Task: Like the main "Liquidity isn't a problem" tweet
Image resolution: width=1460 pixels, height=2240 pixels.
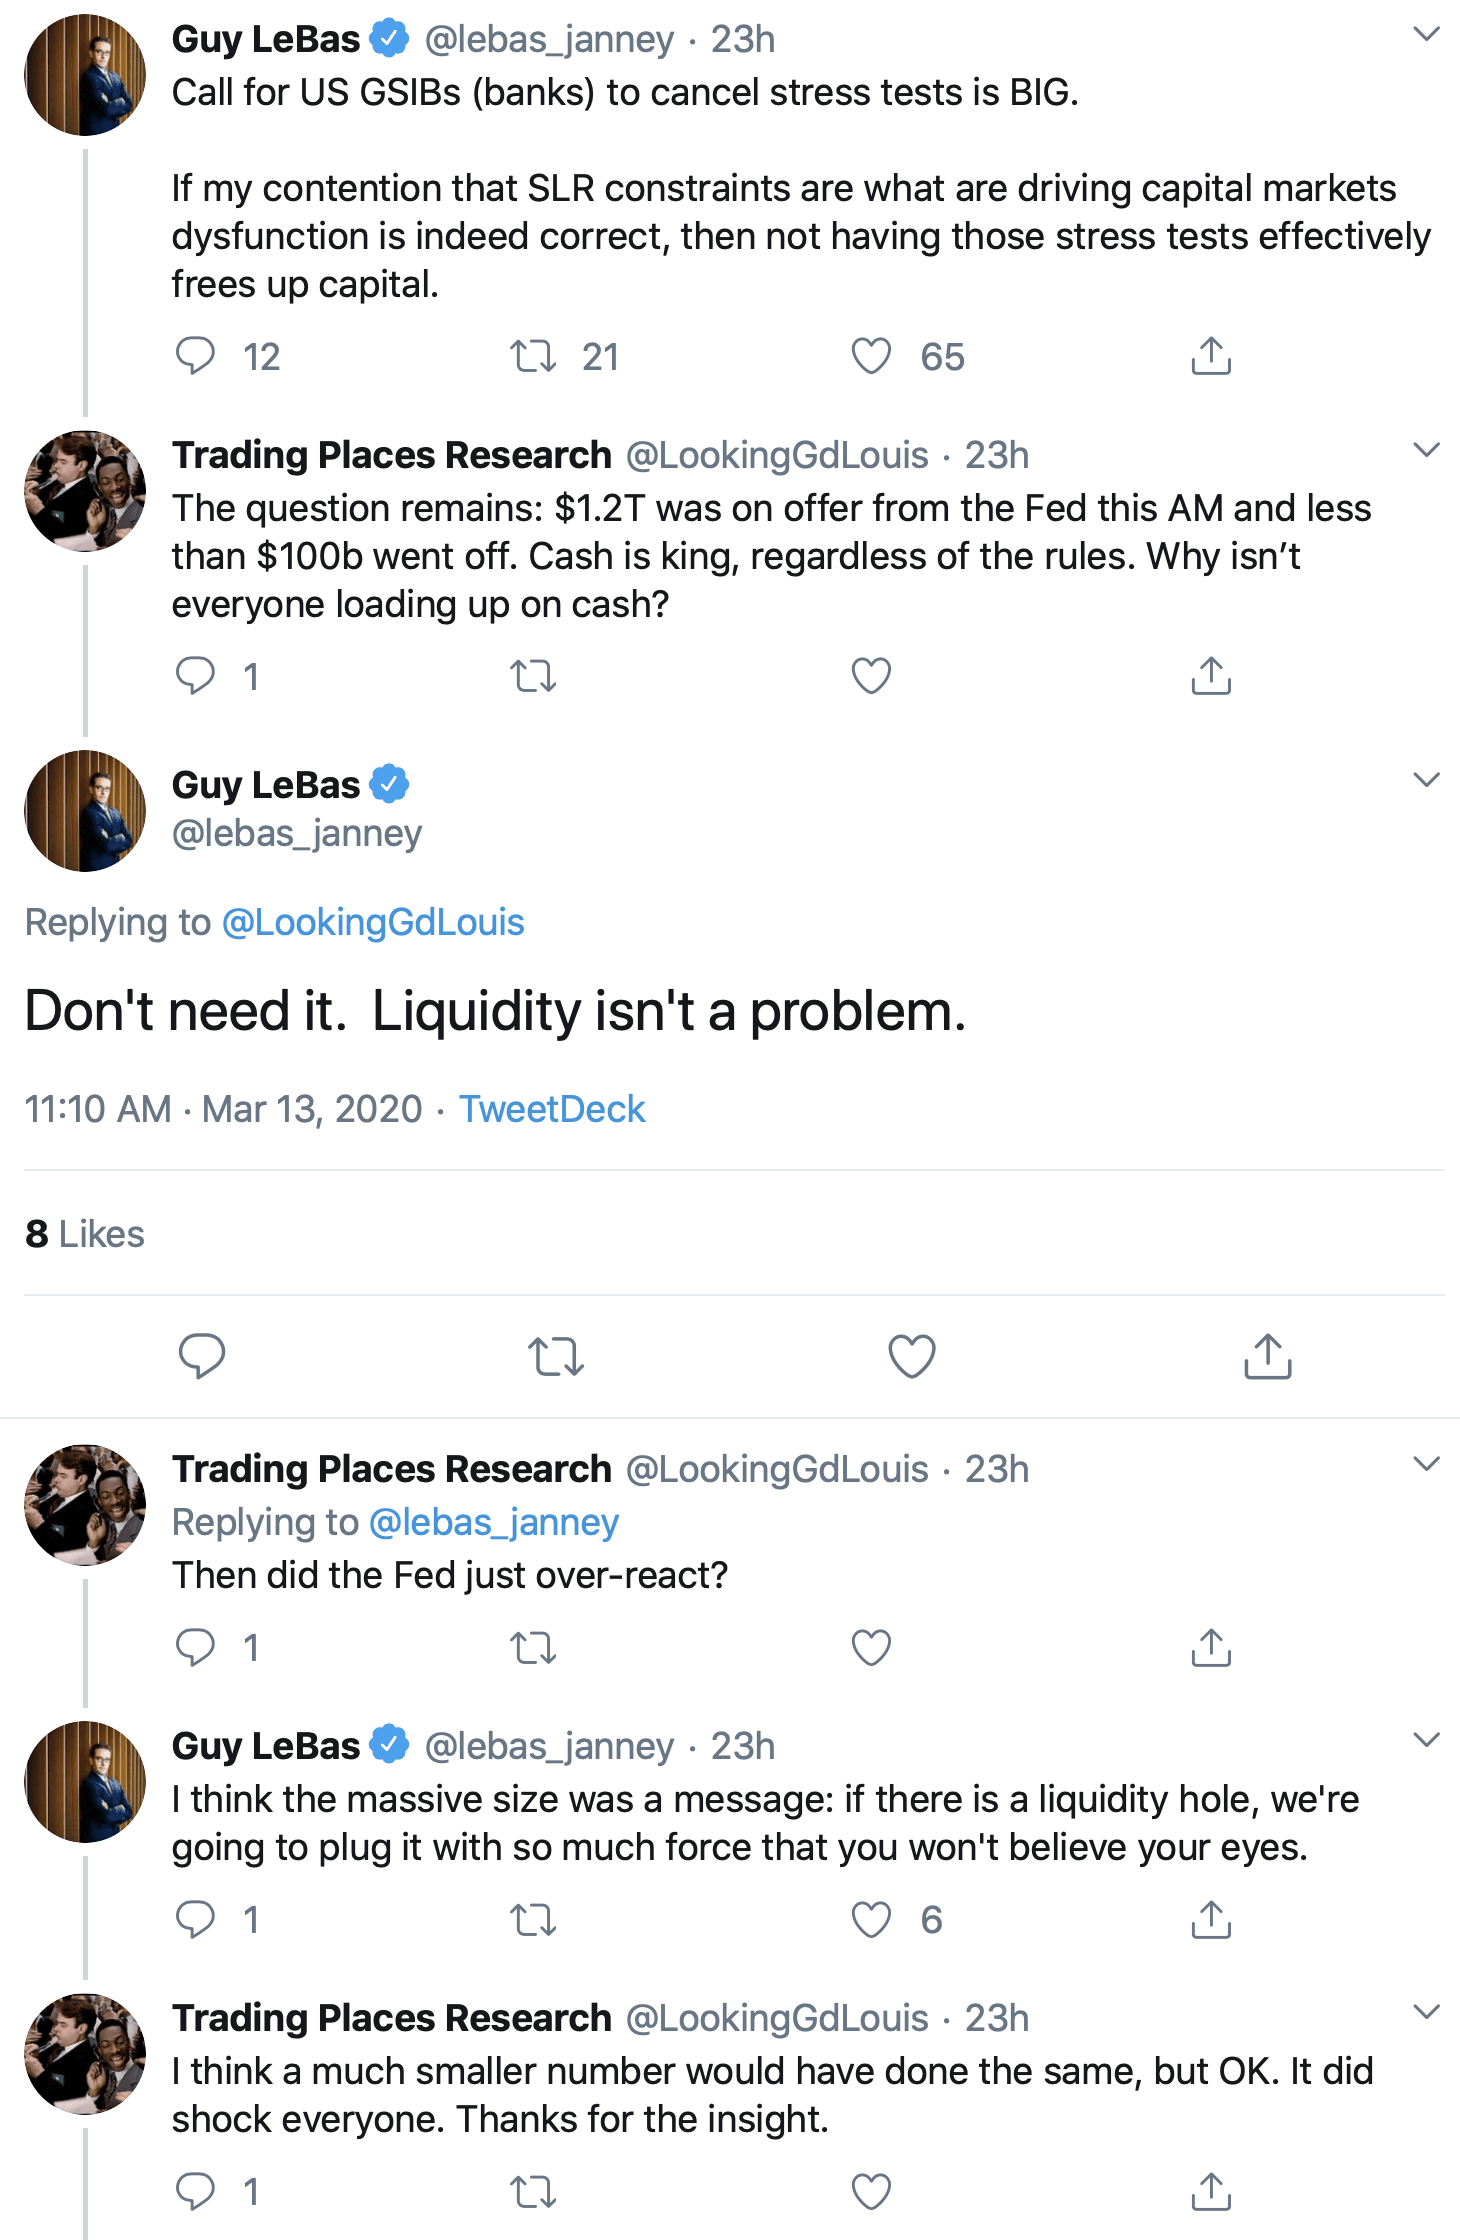Action: tap(911, 1356)
